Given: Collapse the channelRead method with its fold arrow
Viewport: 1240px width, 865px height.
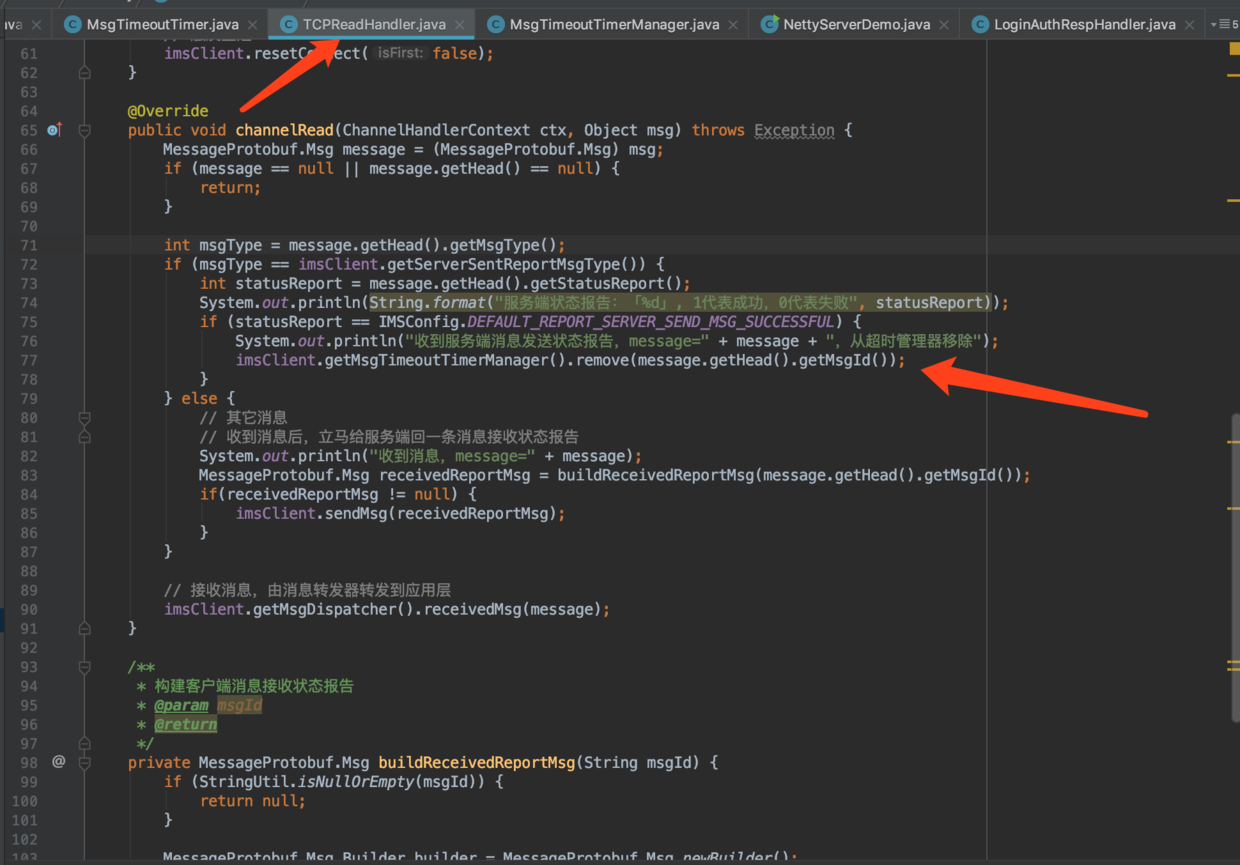Looking at the screenshot, I should pos(84,129).
